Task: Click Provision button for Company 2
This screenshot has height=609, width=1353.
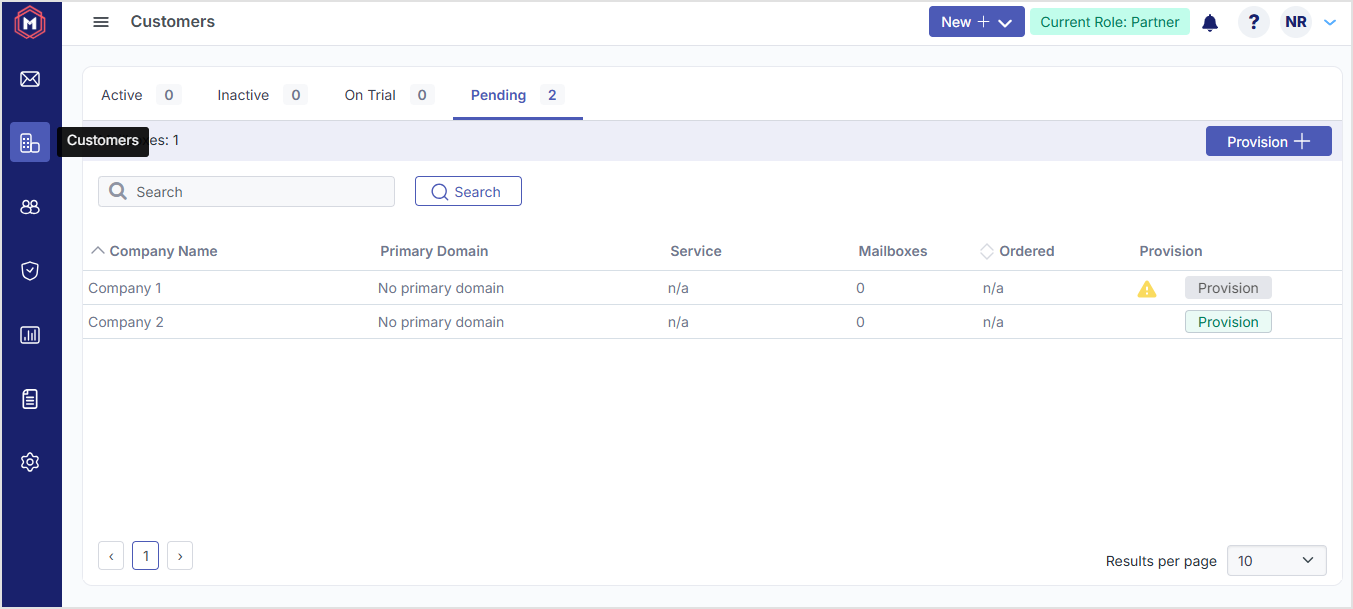Action: (x=1228, y=322)
